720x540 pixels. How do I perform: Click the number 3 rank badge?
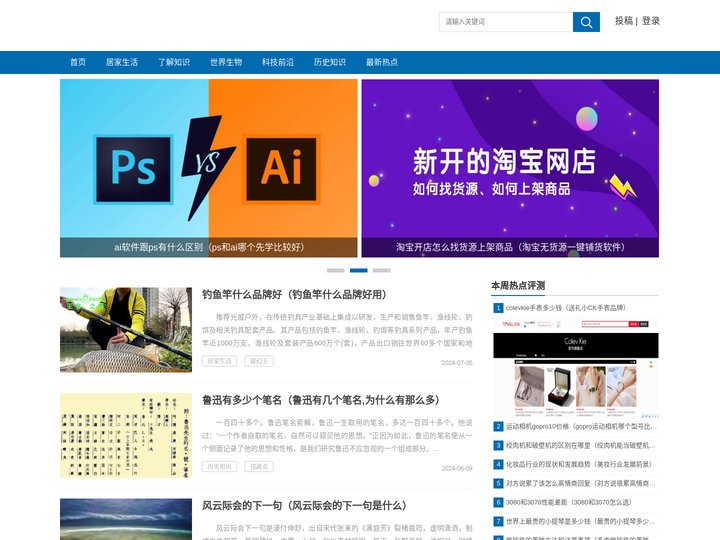498,445
